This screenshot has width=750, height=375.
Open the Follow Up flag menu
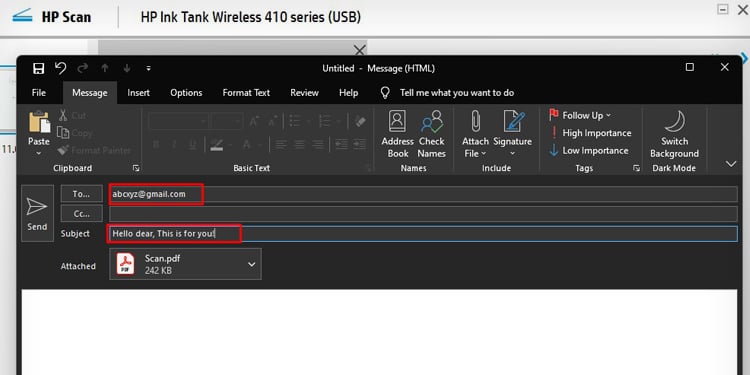click(x=580, y=115)
